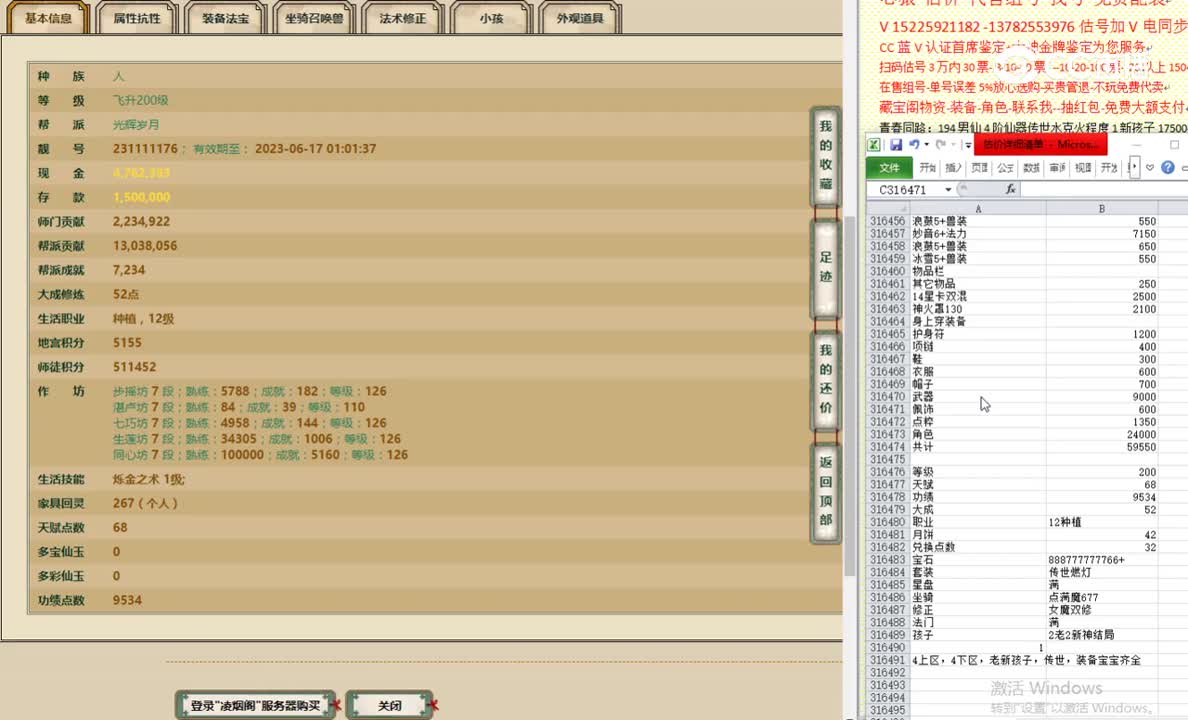1188x720 pixels.
Task: Select row header 316480
Action: tap(888, 521)
